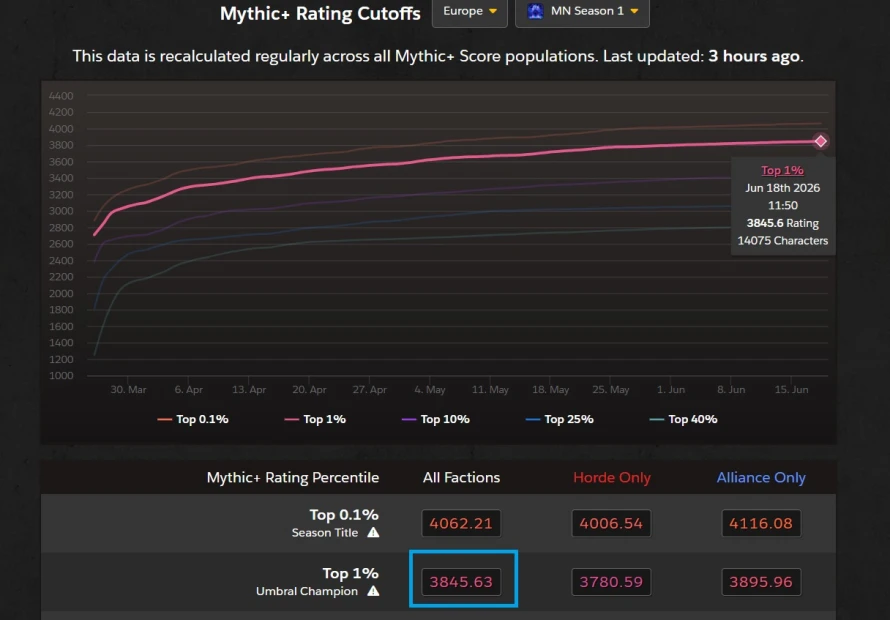The height and width of the screenshot is (620, 890).
Task: Click the 4006.54 Horde Only value
Action: point(611,523)
